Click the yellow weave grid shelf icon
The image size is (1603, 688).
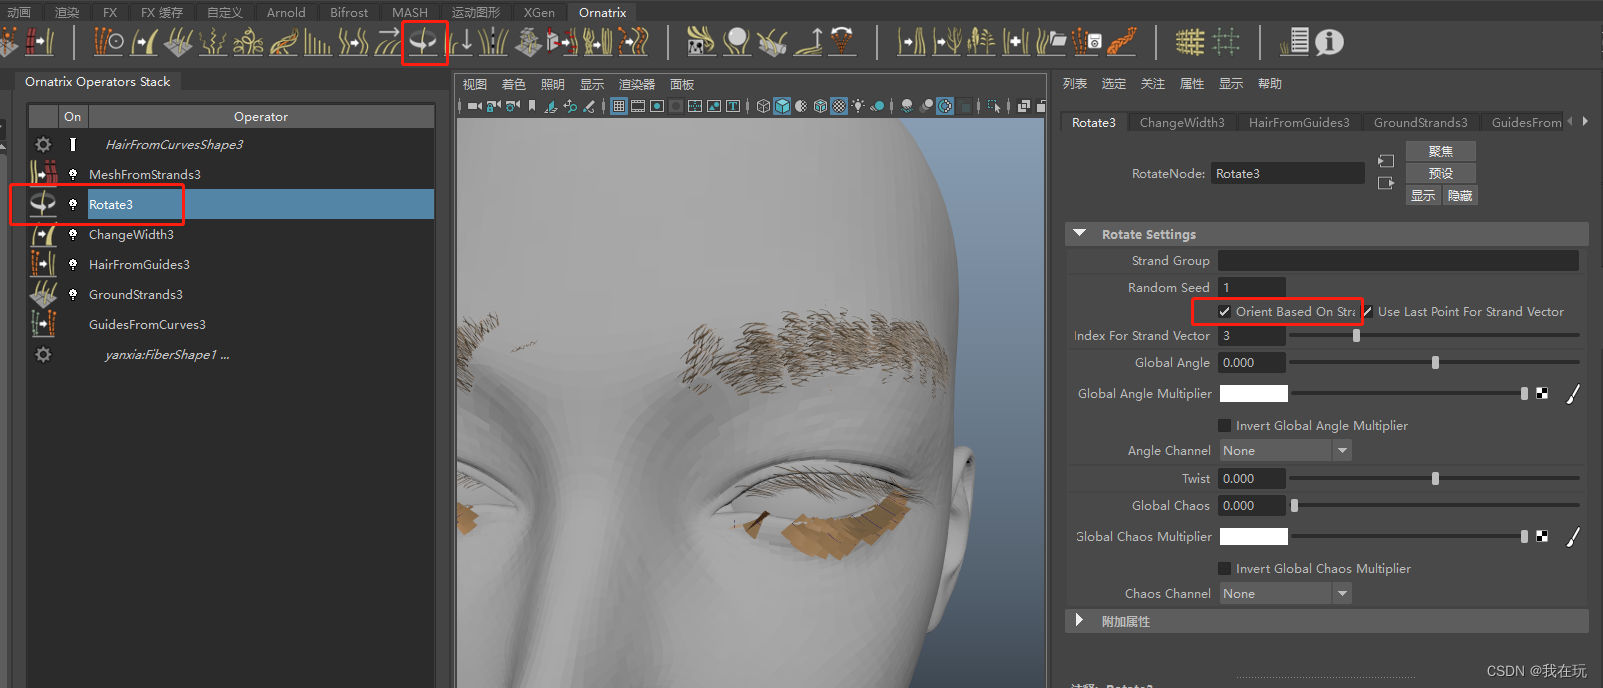[x=1189, y=42]
